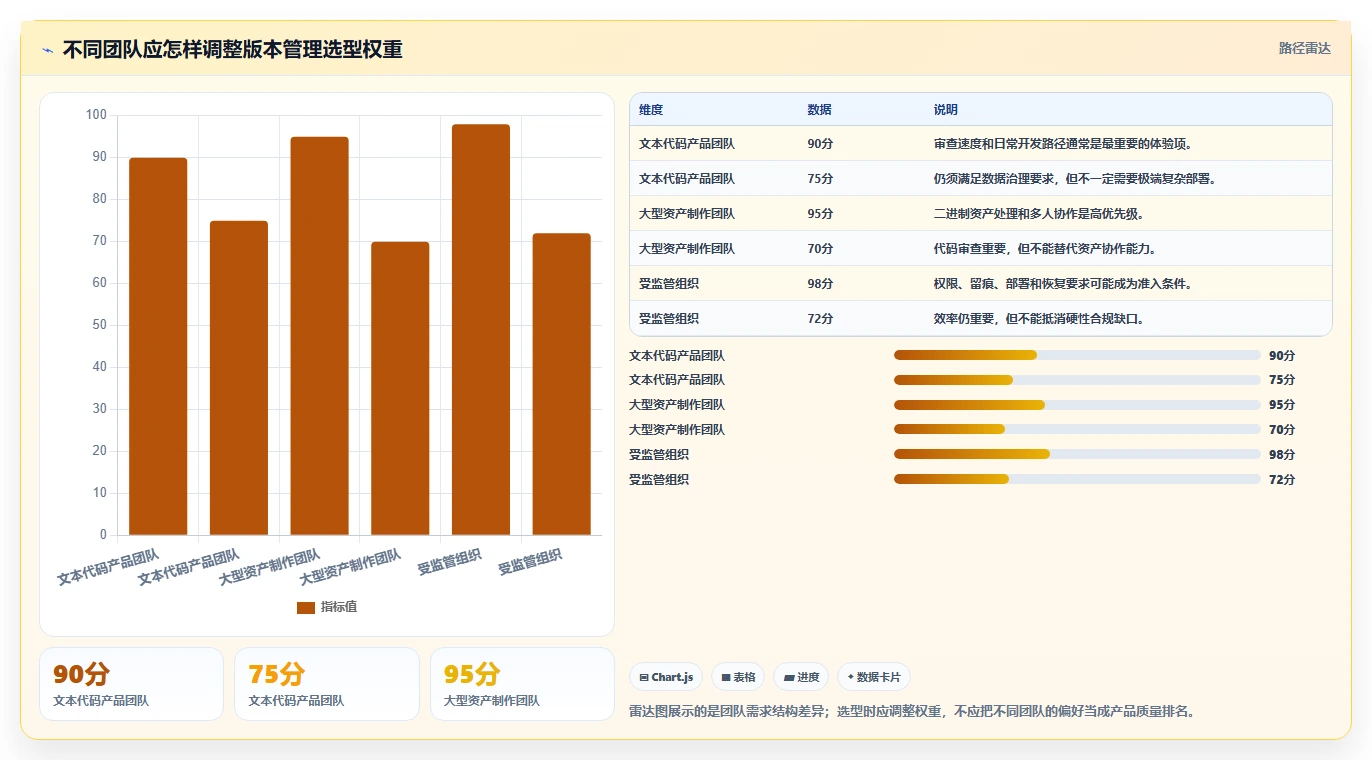This screenshot has width=1372, height=760.
Task: Click the 98分 progress bar
Action: click(x=1077, y=454)
